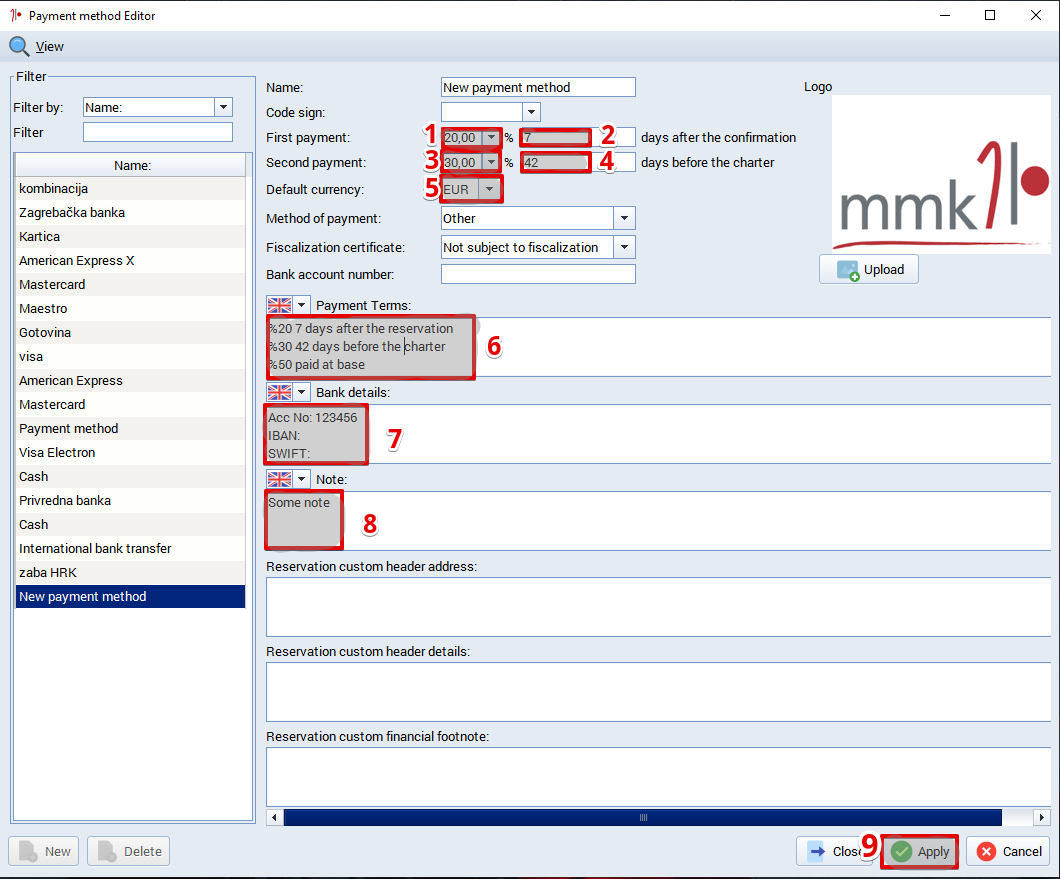Open the Default currency dropdown
This screenshot has width=1060, height=879.
click(489, 190)
